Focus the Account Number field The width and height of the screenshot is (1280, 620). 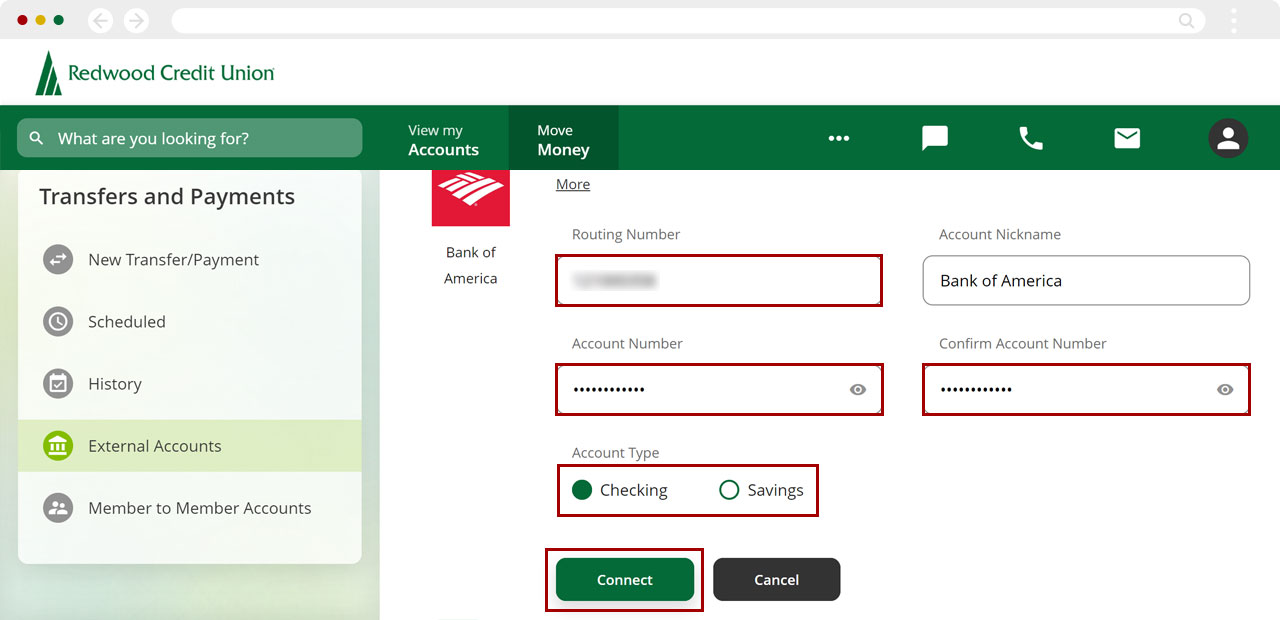click(719, 390)
